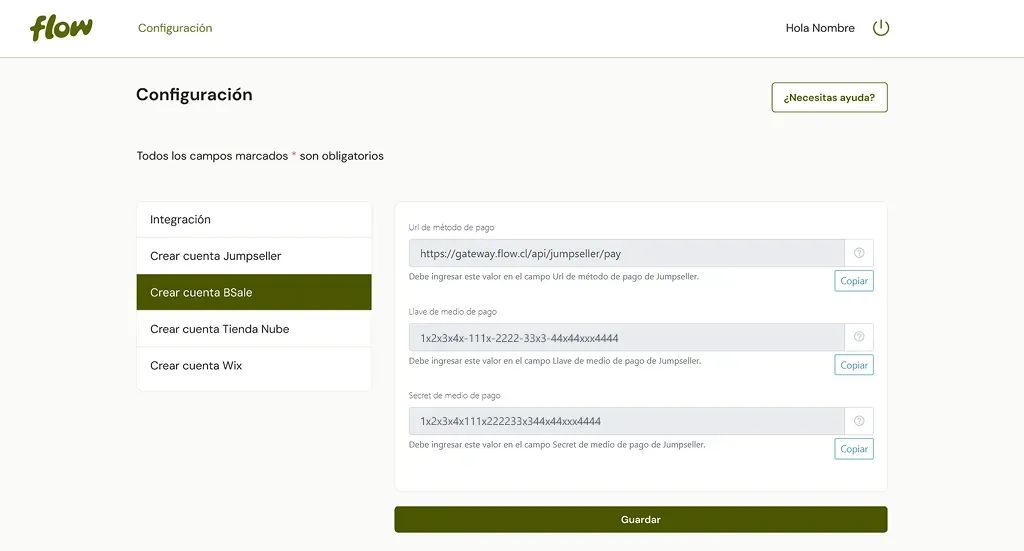Copy the Llave de medio de pago value
1024x551 pixels.
854,365
